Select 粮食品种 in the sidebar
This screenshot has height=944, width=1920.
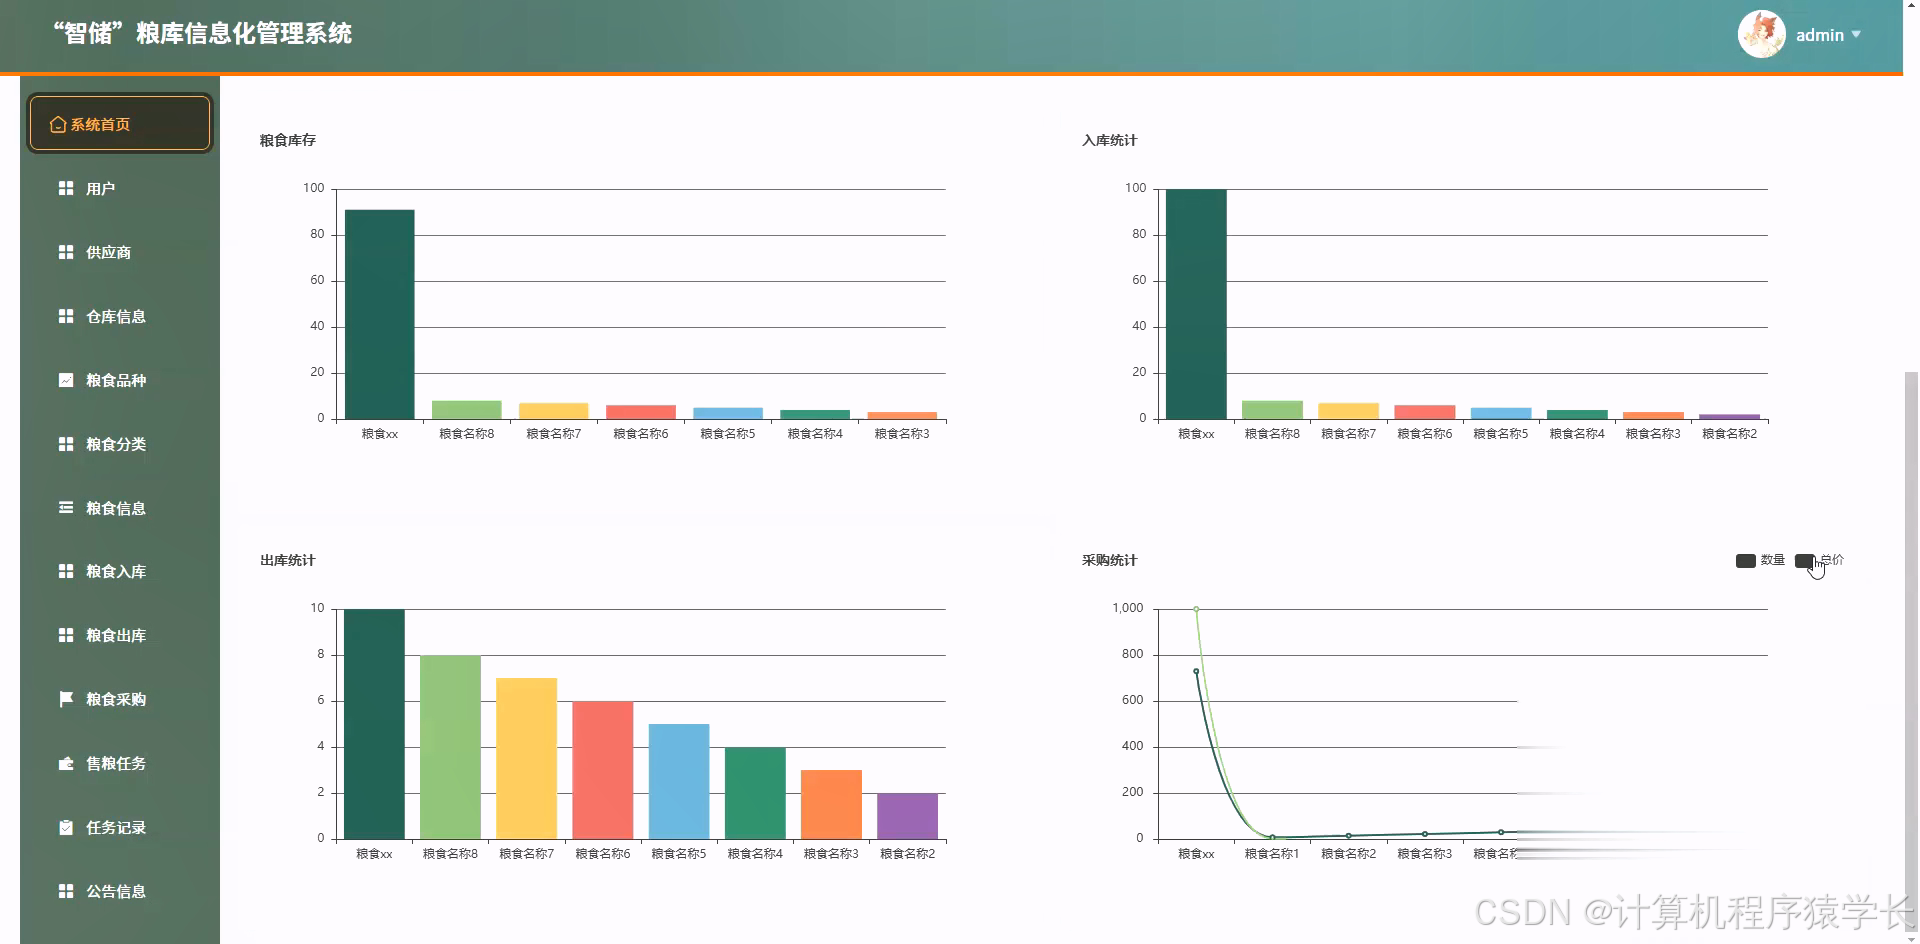[120, 380]
